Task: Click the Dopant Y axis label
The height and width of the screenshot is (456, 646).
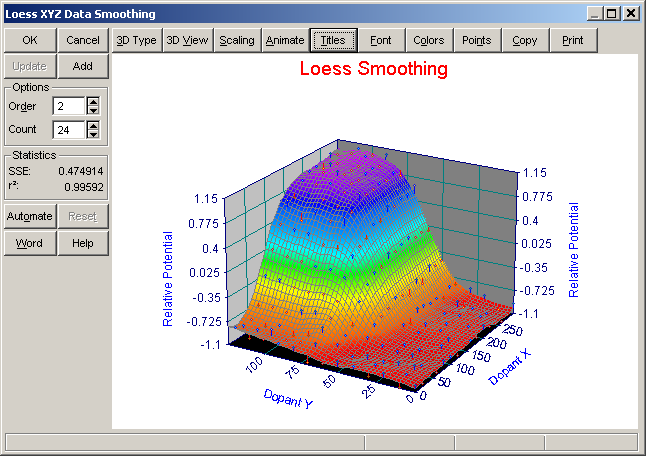Action: [288, 398]
